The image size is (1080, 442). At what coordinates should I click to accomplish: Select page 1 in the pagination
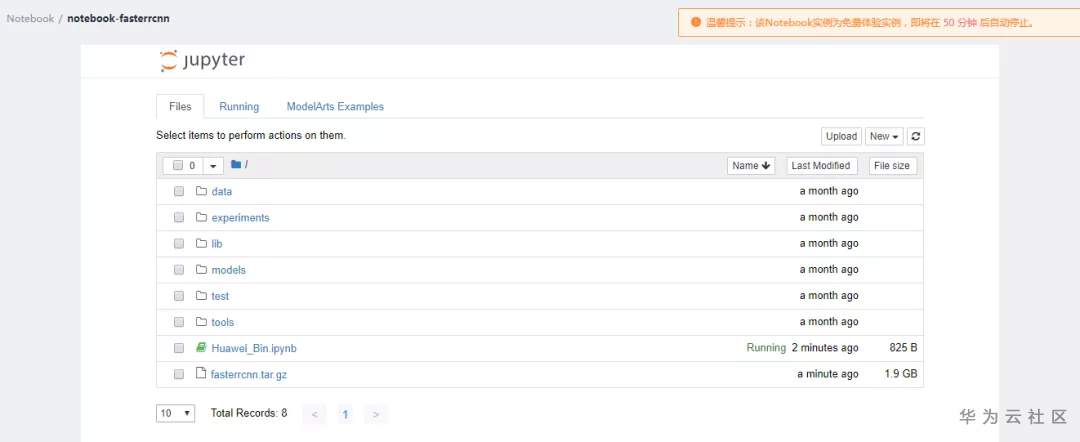(x=345, y=414)
